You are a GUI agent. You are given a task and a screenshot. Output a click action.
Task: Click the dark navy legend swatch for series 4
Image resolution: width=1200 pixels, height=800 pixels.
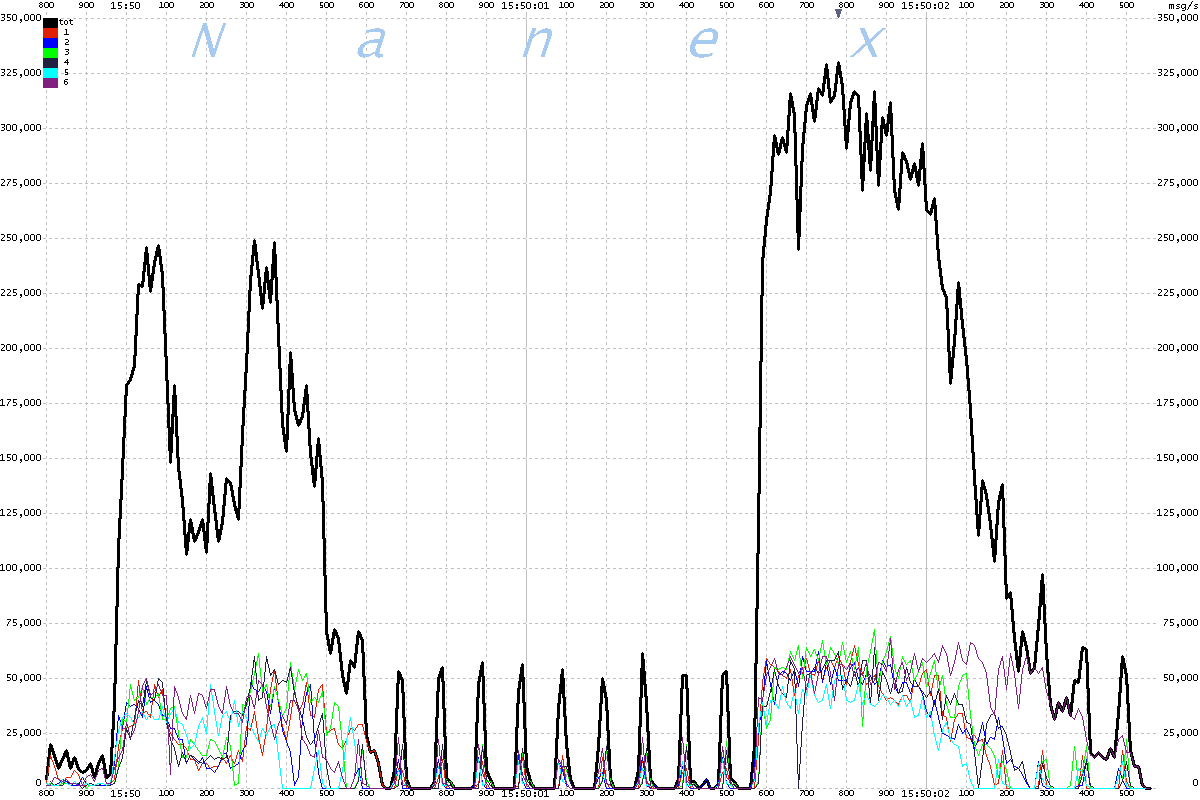tap(51, 62)
